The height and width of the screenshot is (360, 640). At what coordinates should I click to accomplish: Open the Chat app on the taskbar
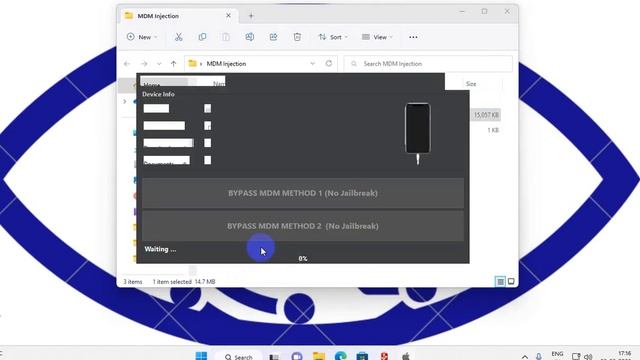(297, 356)
